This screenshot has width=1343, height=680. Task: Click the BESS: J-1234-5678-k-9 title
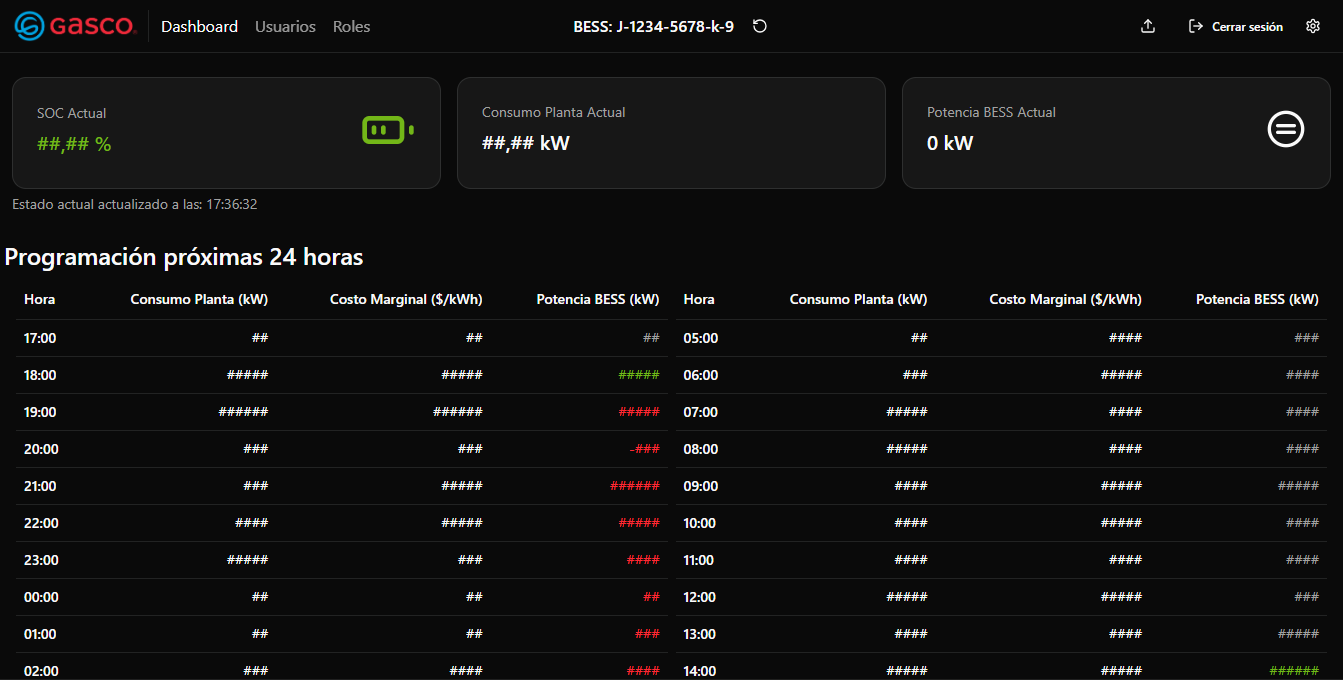tap(653, 27)
